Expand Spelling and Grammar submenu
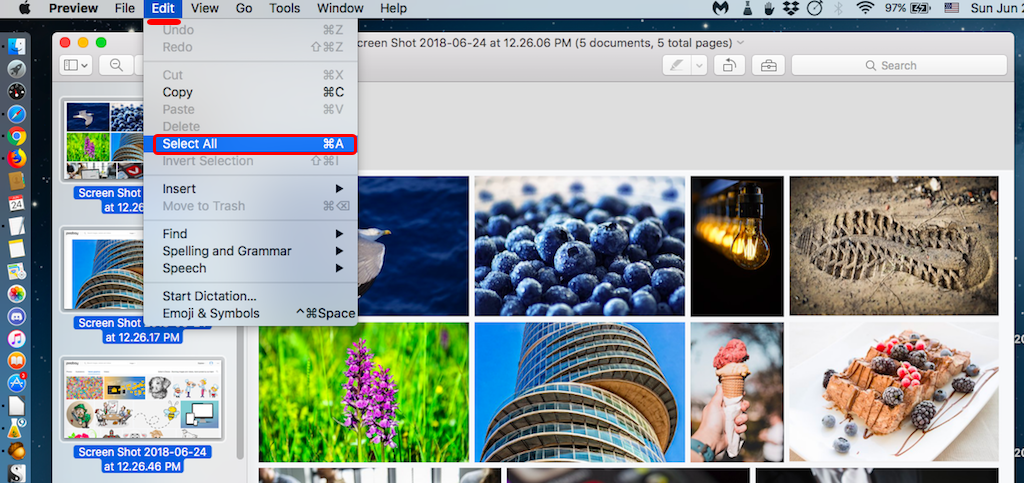 (x=251, y=251)
